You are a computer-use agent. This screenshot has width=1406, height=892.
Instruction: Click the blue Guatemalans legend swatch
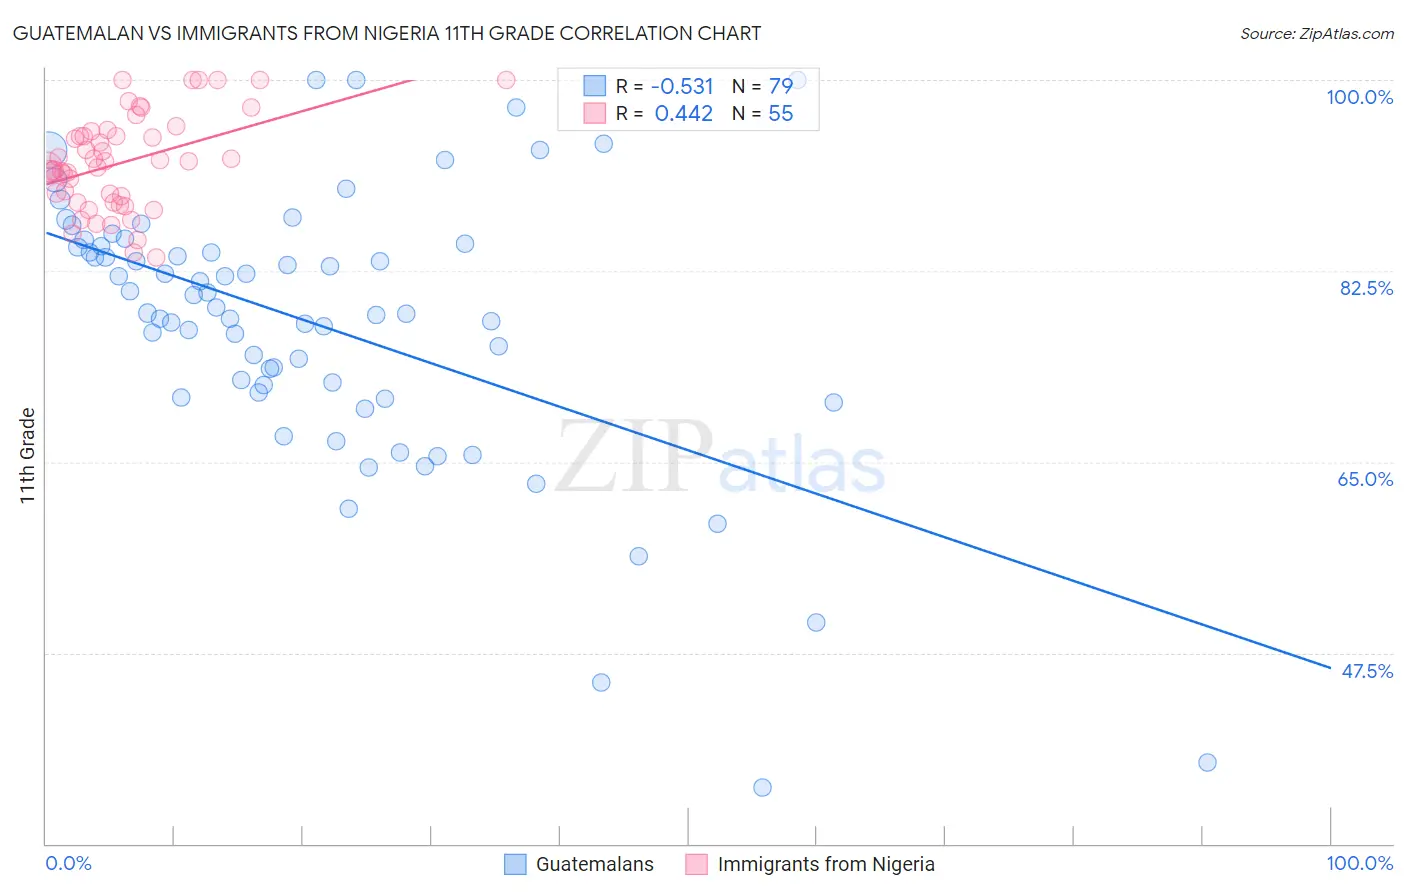515,864
